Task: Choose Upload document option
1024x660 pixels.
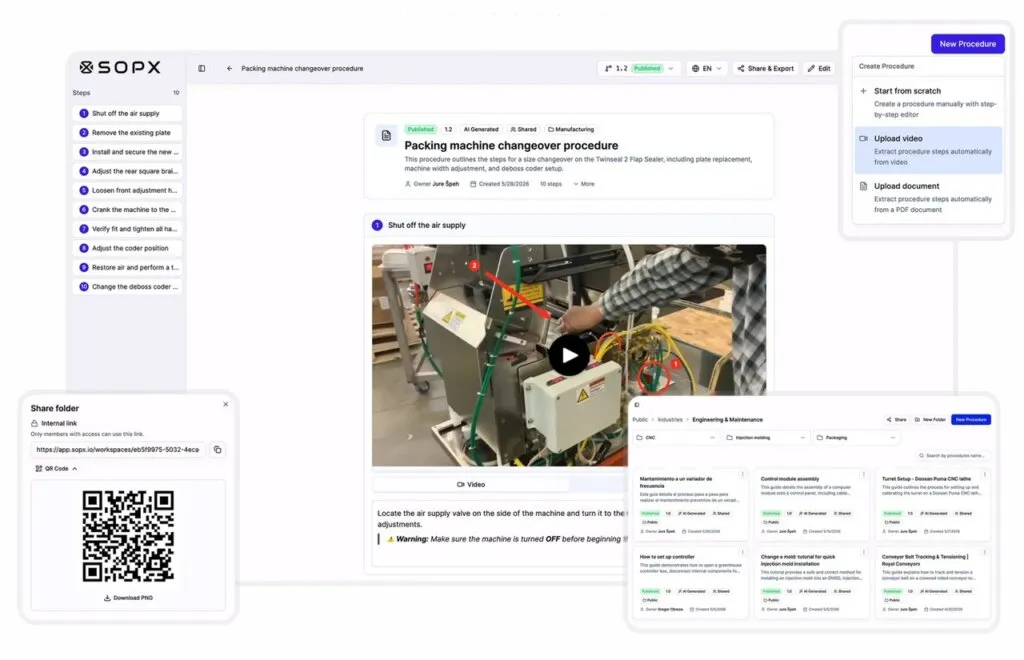Action: [x=928, y=197]
